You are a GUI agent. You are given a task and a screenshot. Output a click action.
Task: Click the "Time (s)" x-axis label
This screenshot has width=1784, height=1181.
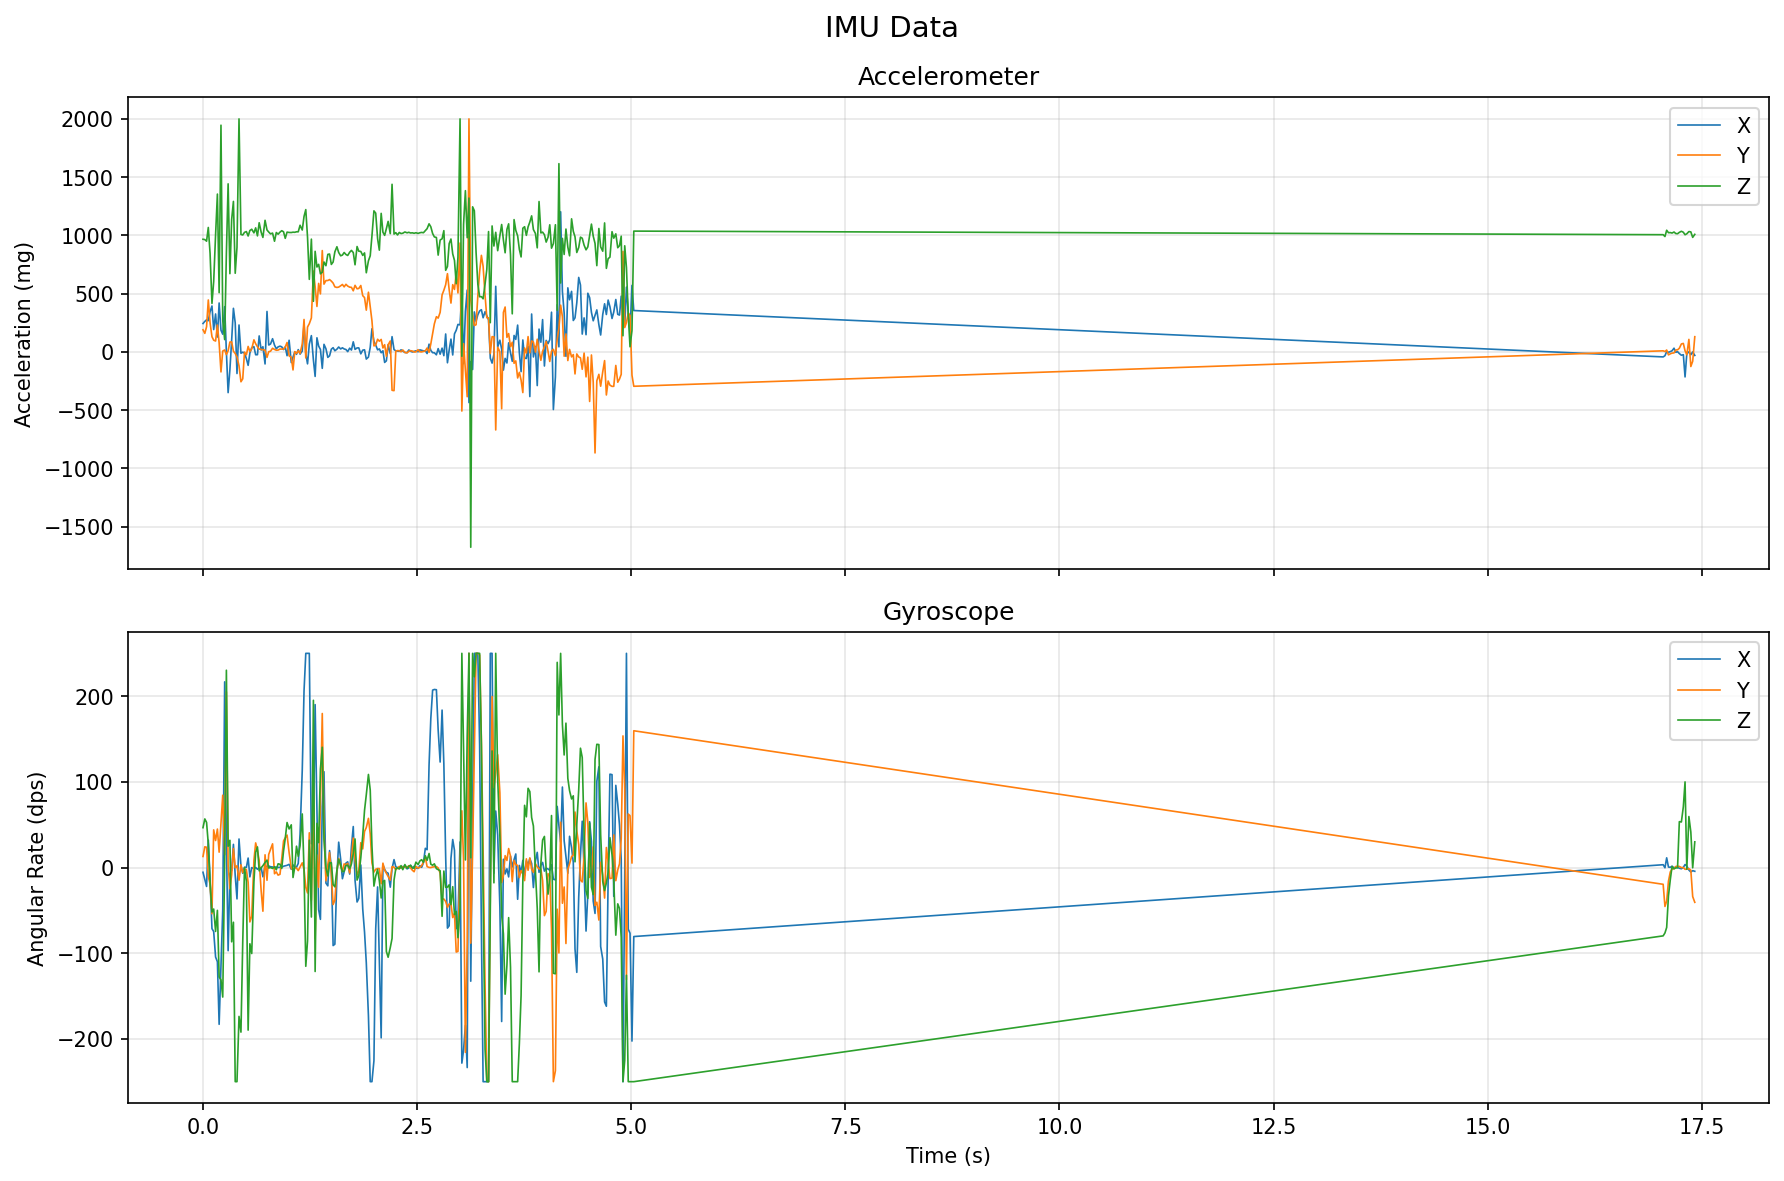coord(947,1156)
